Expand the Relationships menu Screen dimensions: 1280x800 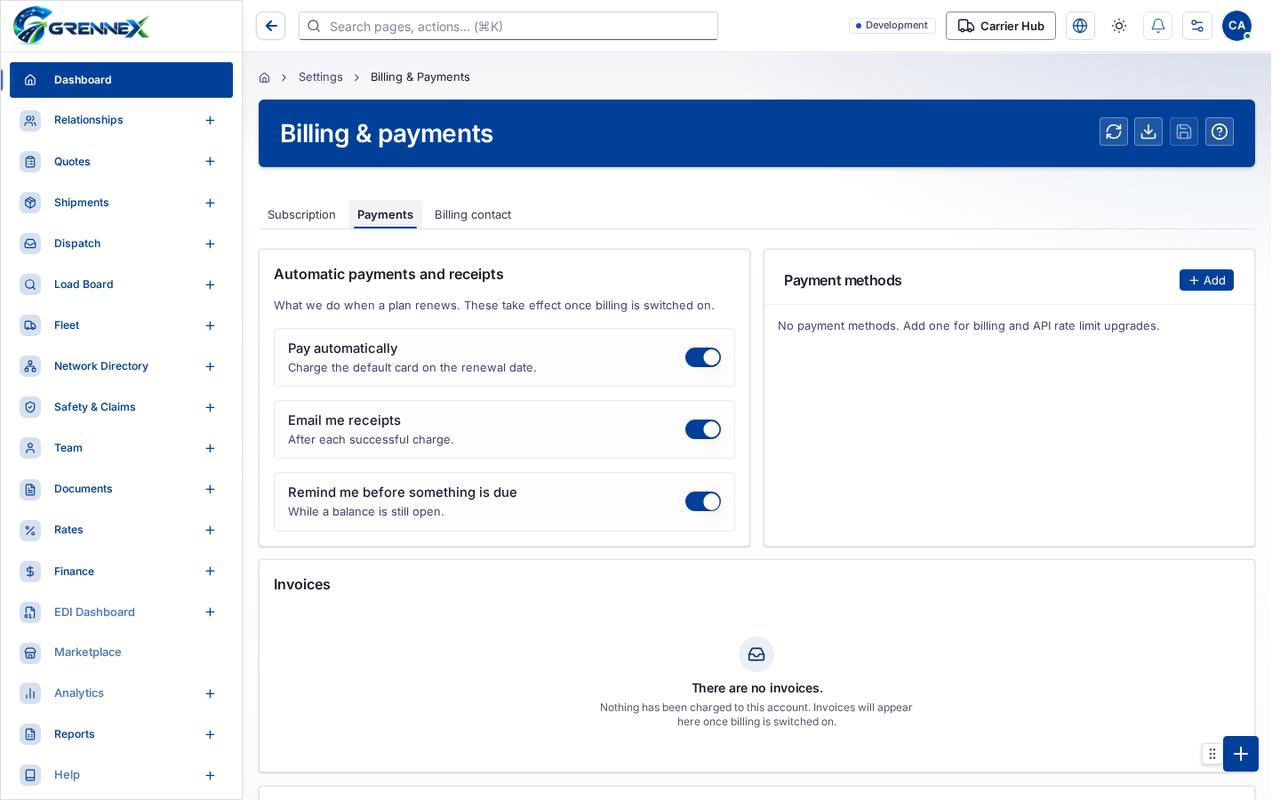[x=210, y=120]
